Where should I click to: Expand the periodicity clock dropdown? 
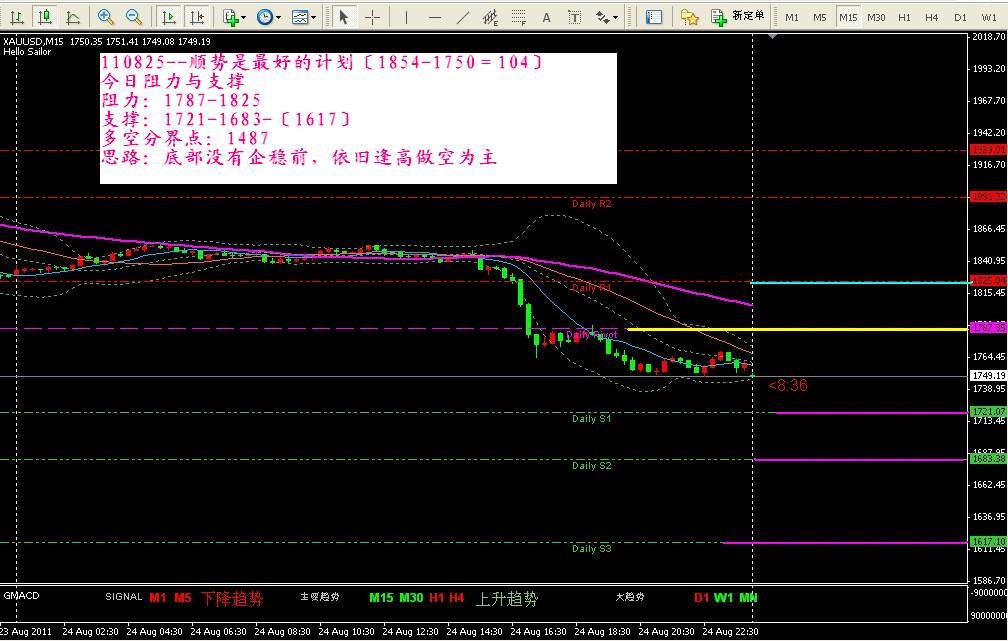click(268, 17)
